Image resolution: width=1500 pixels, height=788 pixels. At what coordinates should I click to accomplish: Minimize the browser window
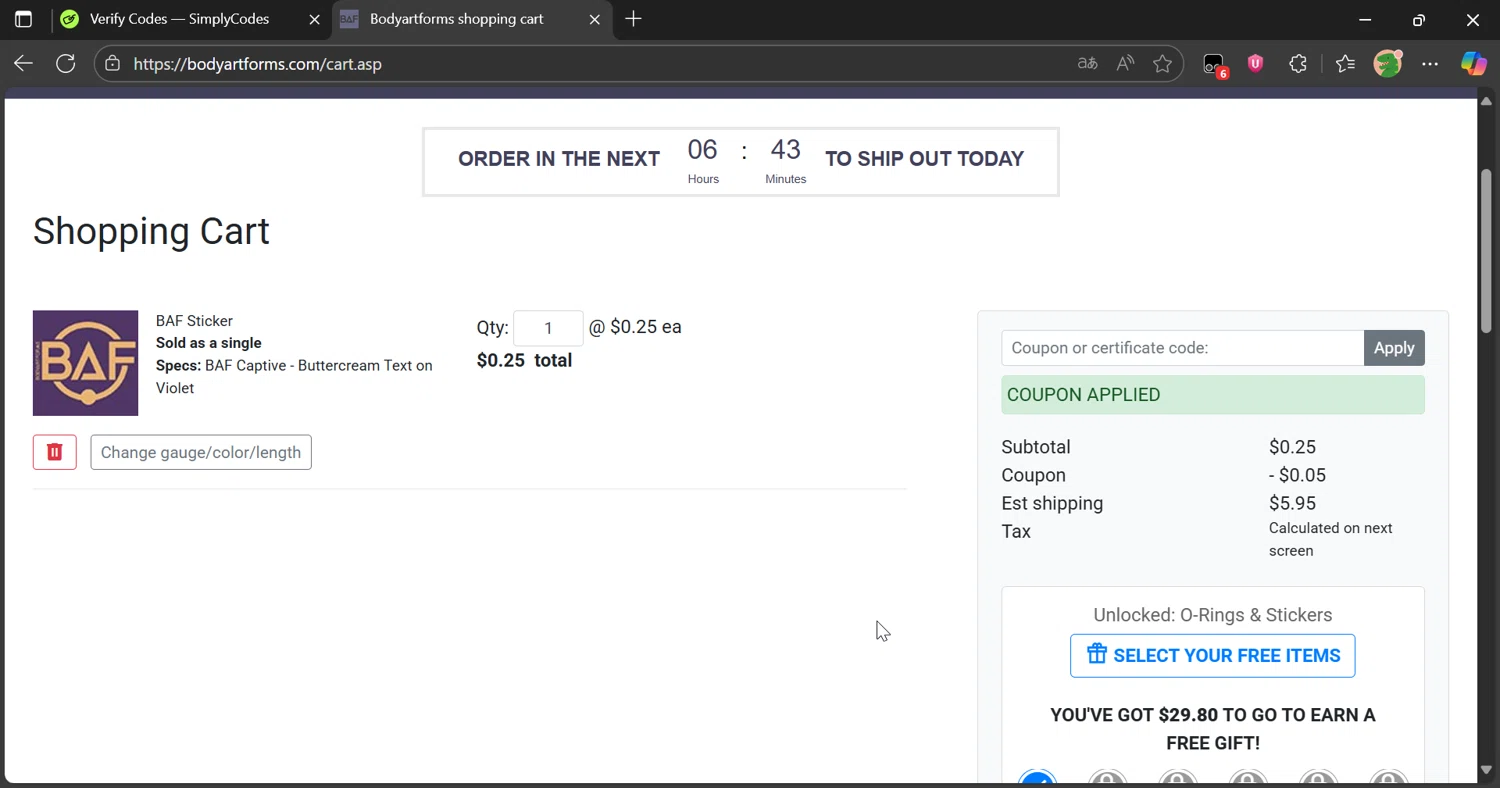click(x=1365, y=19)
